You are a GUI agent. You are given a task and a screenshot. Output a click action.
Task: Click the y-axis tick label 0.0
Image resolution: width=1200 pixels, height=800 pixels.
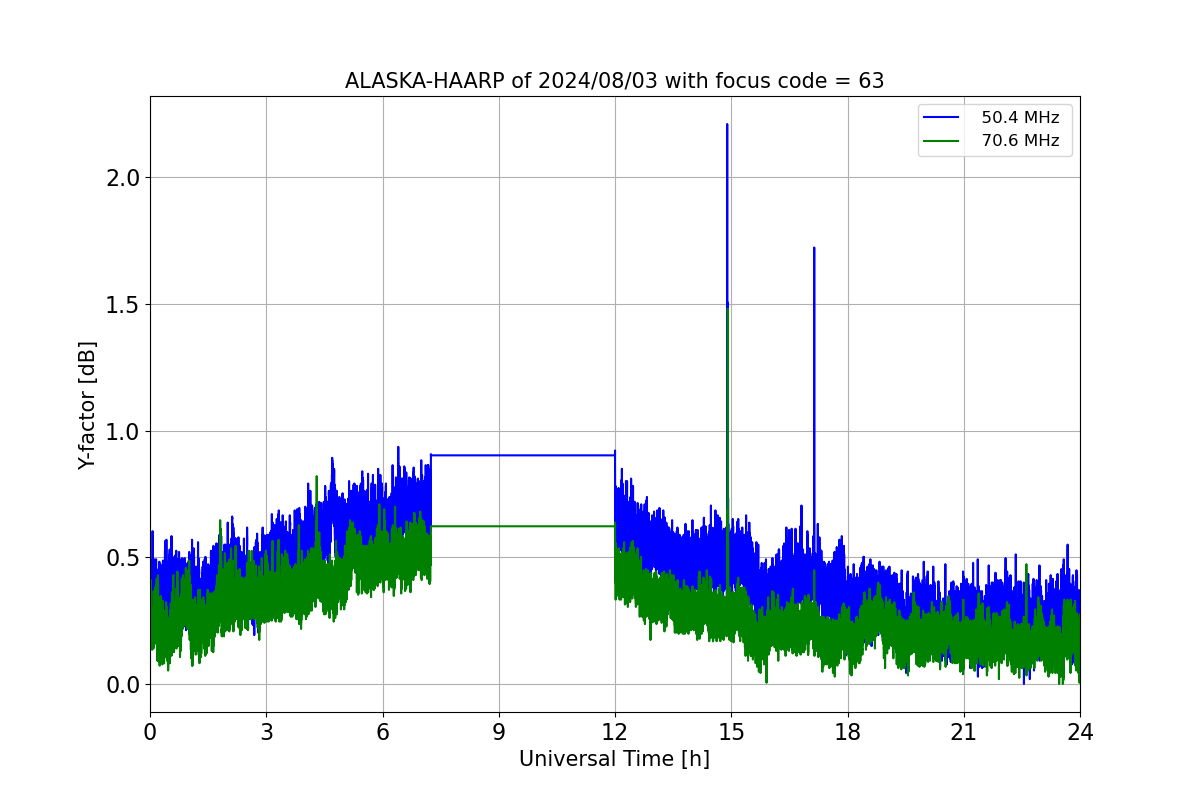tap(123, 685)
